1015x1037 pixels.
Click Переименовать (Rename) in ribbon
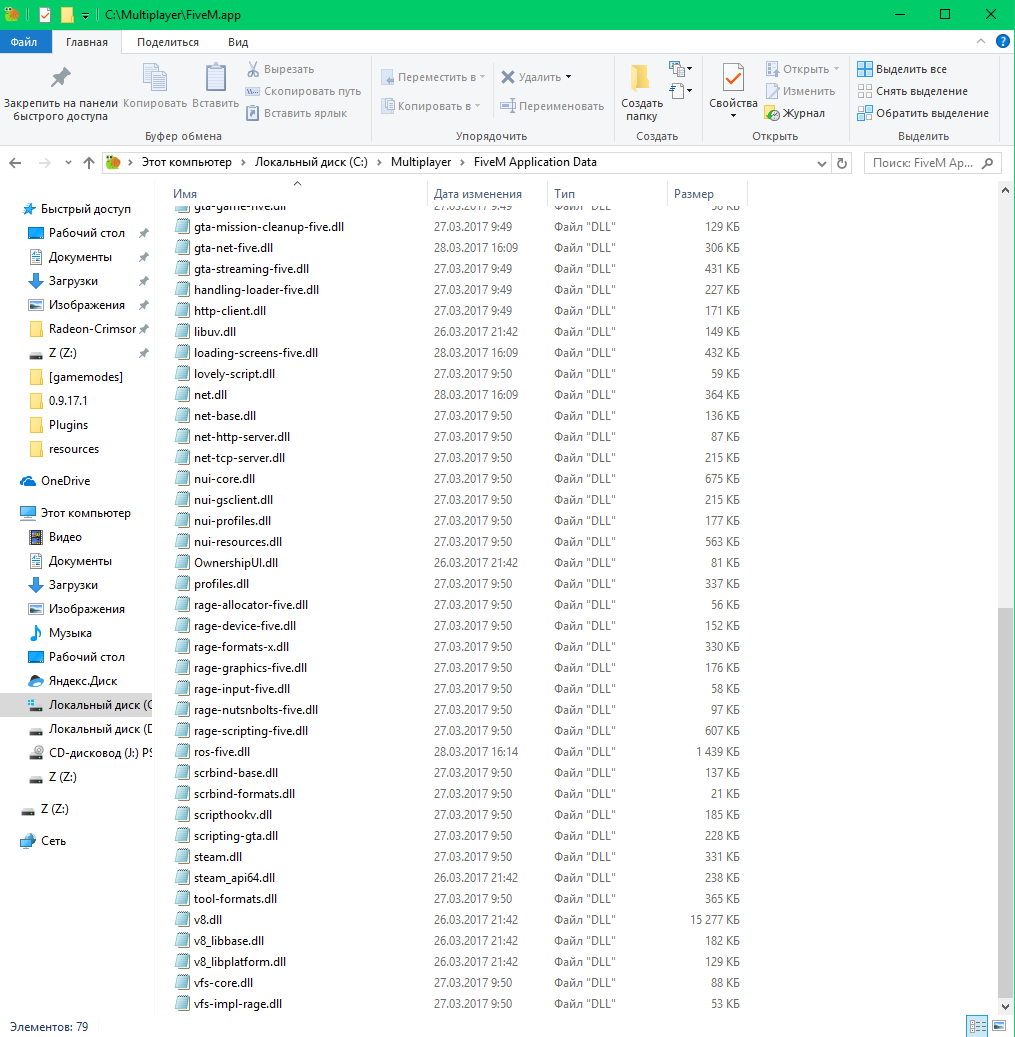(552, 106)
